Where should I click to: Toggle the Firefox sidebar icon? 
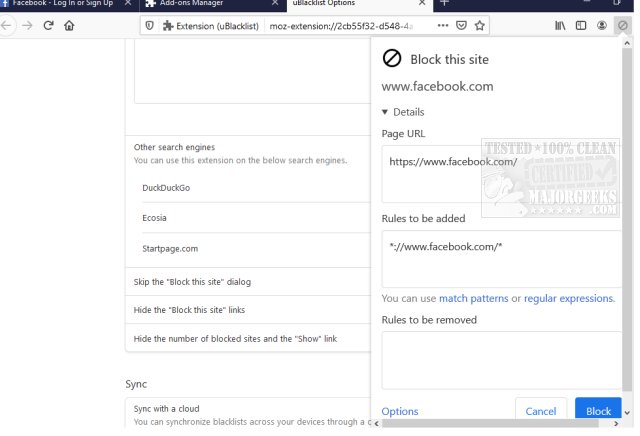(581, 25)
